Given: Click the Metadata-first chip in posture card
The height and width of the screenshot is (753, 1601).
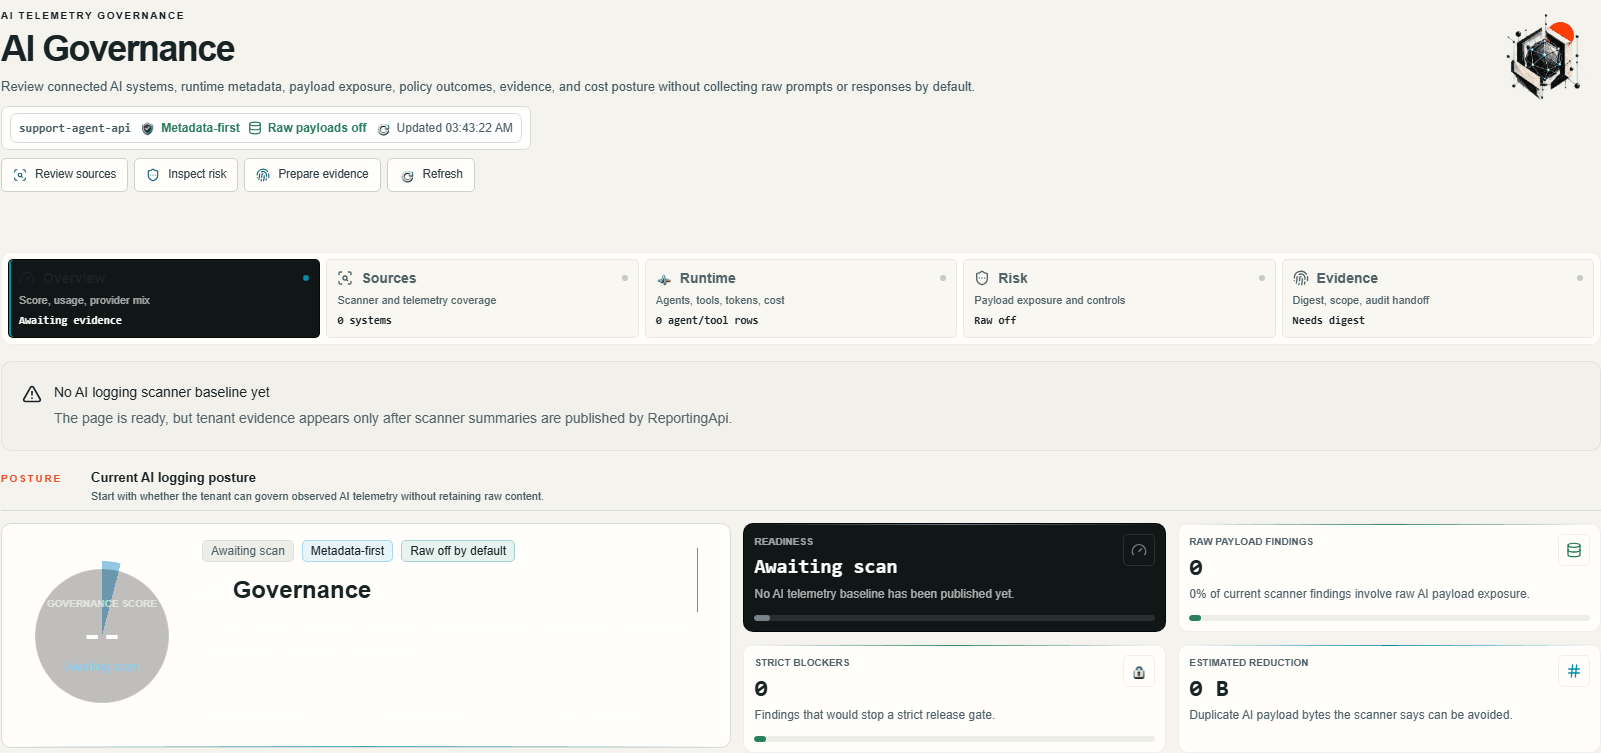Looking at the screenshot, I should [x=347, y=551].
